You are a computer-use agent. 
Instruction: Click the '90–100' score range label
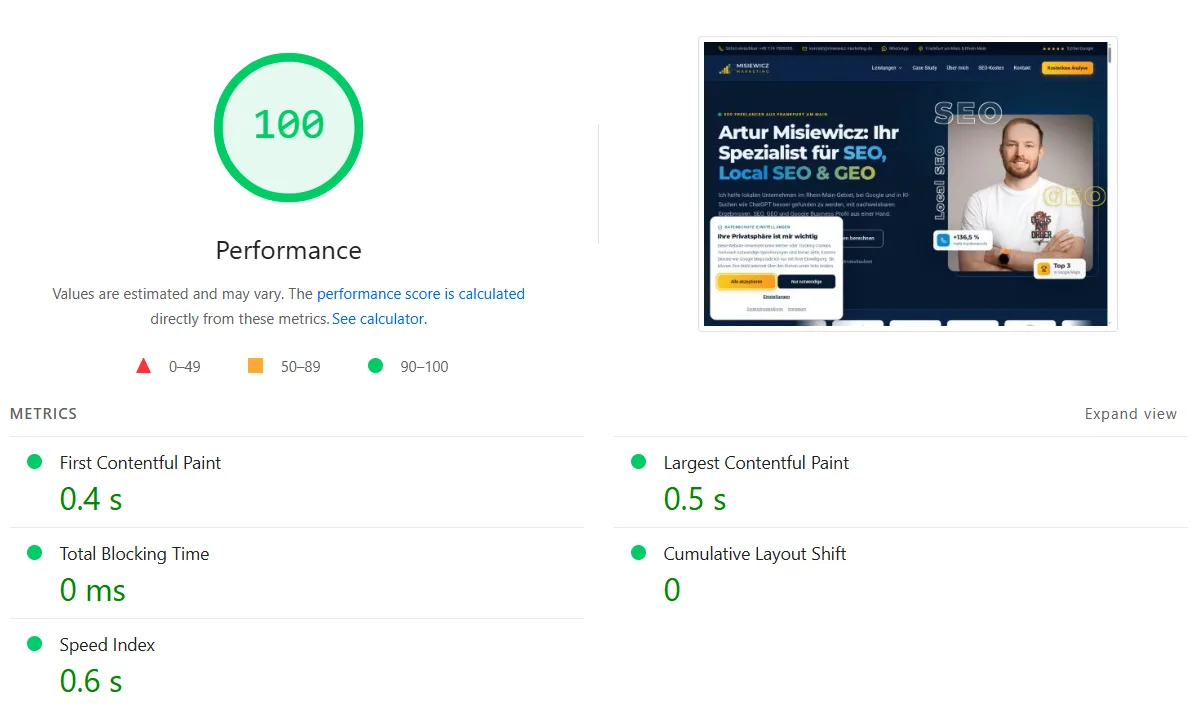(x=424, y=367)
